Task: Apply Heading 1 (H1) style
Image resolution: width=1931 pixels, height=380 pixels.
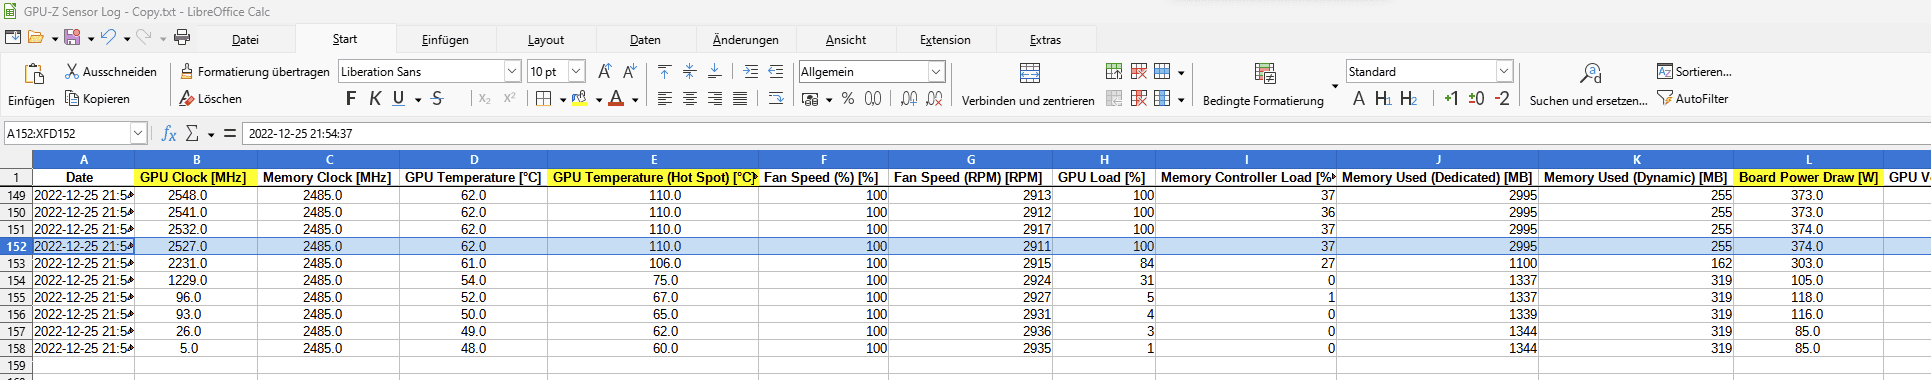Action: coord(1383,99)
